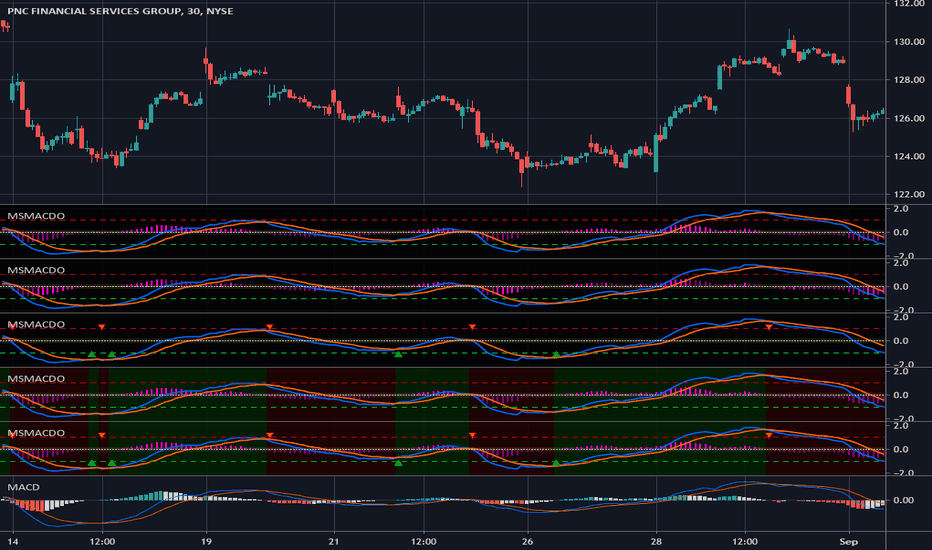
Task: Click the rightmost red sell triangle in shaded arrows pane
Action: [769, 436]
